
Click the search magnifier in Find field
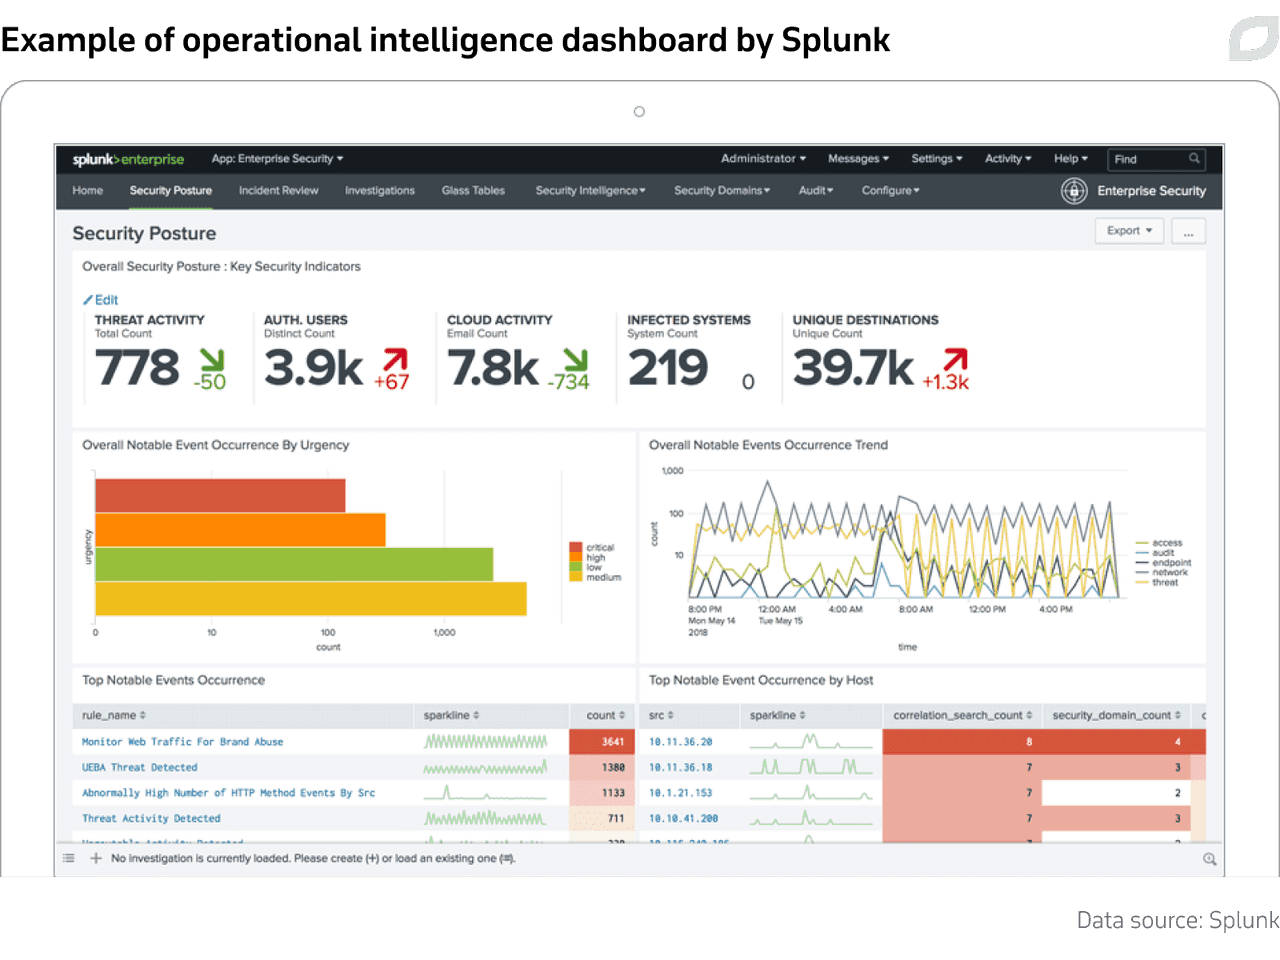(x=1194, y=159)
